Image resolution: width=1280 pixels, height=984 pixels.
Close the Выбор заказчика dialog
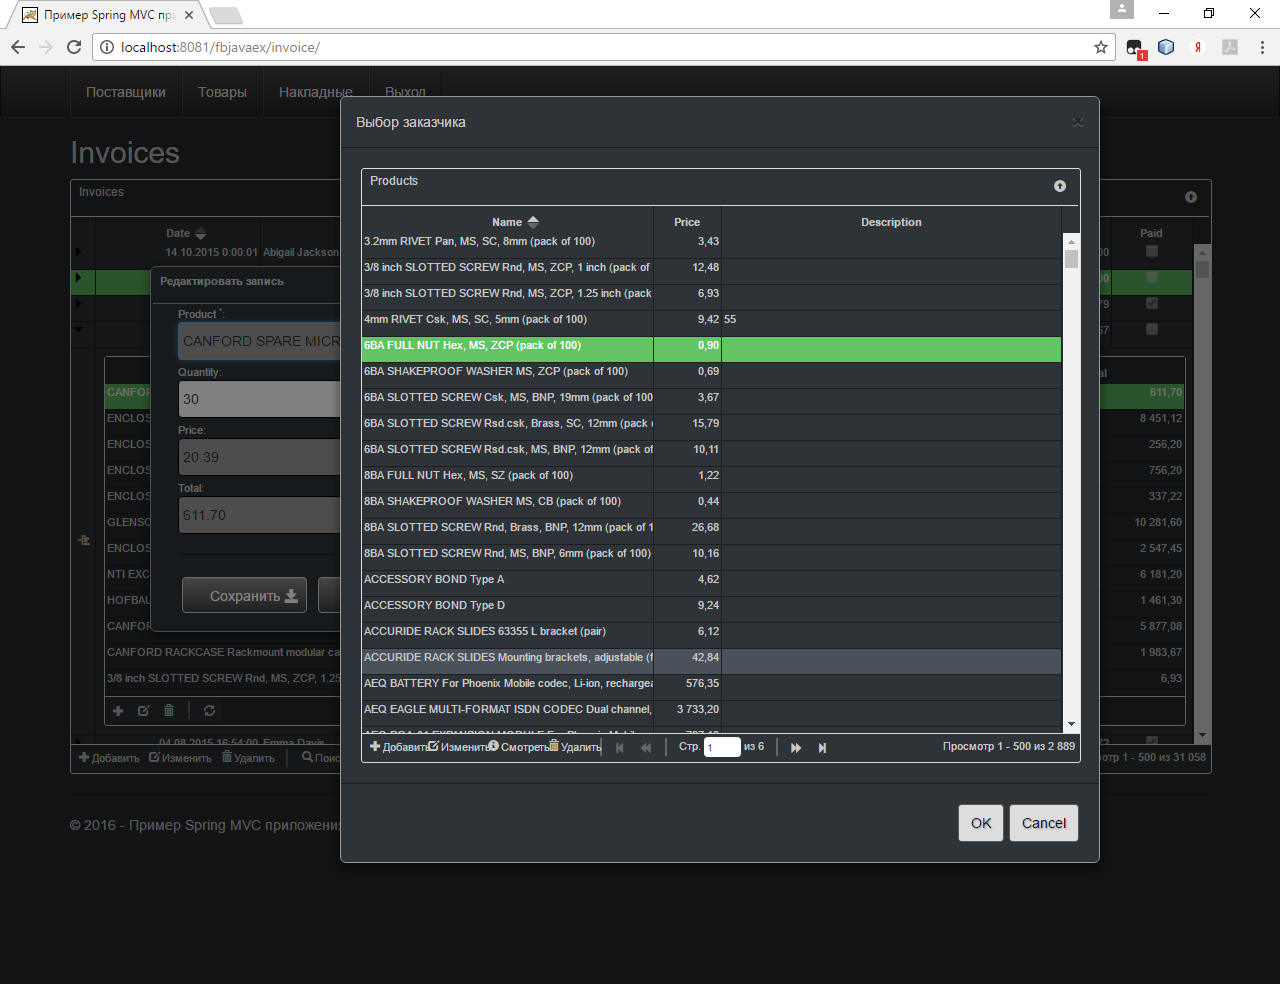pos(1077,122)
